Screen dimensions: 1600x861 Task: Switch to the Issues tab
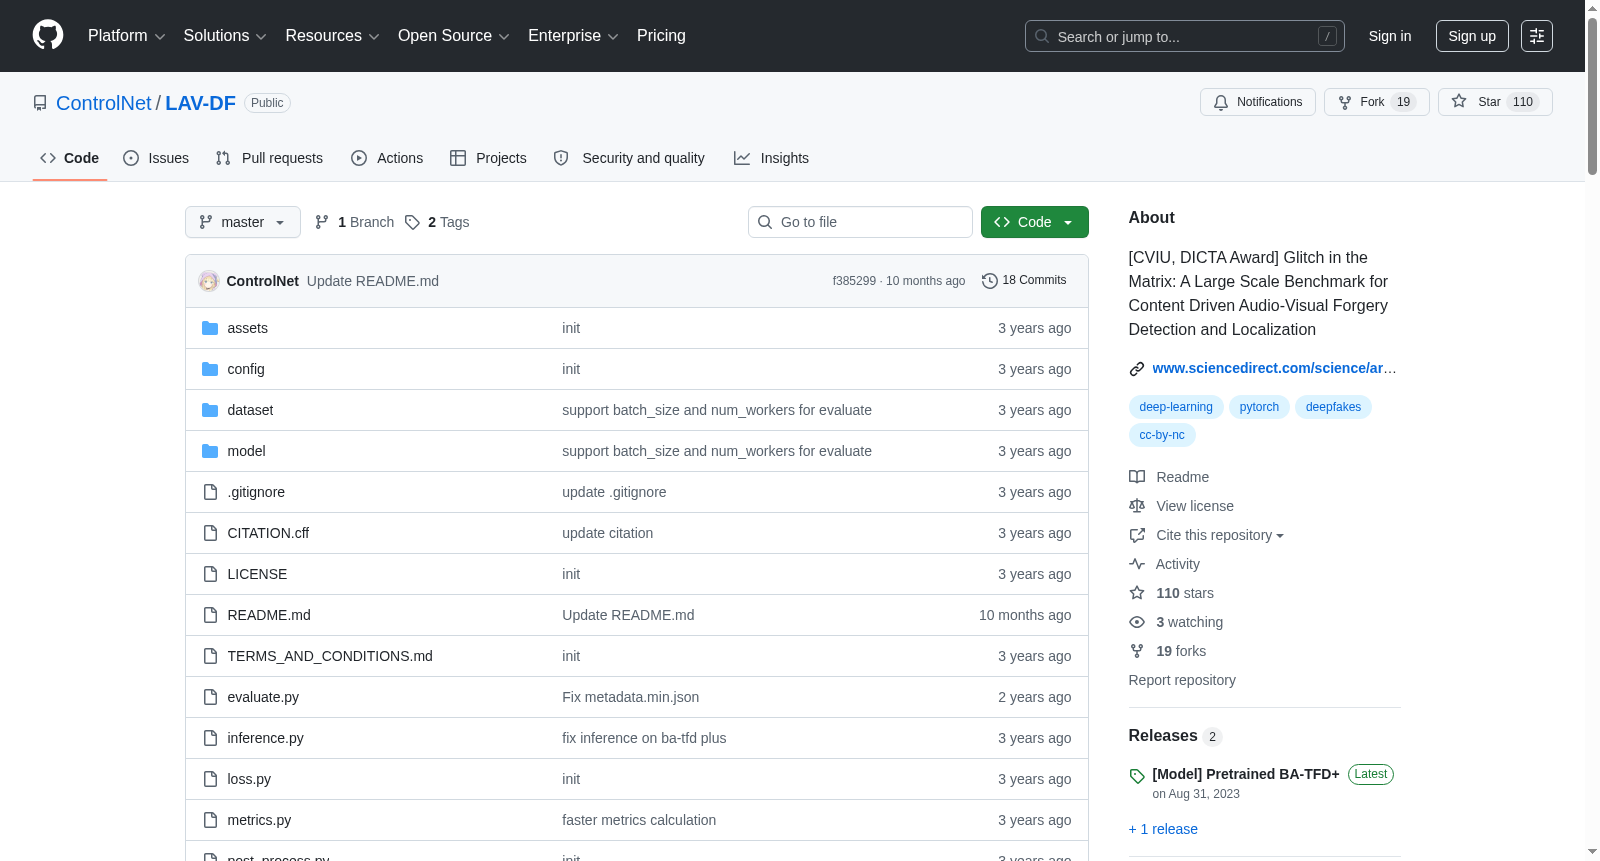coord(156,158)
